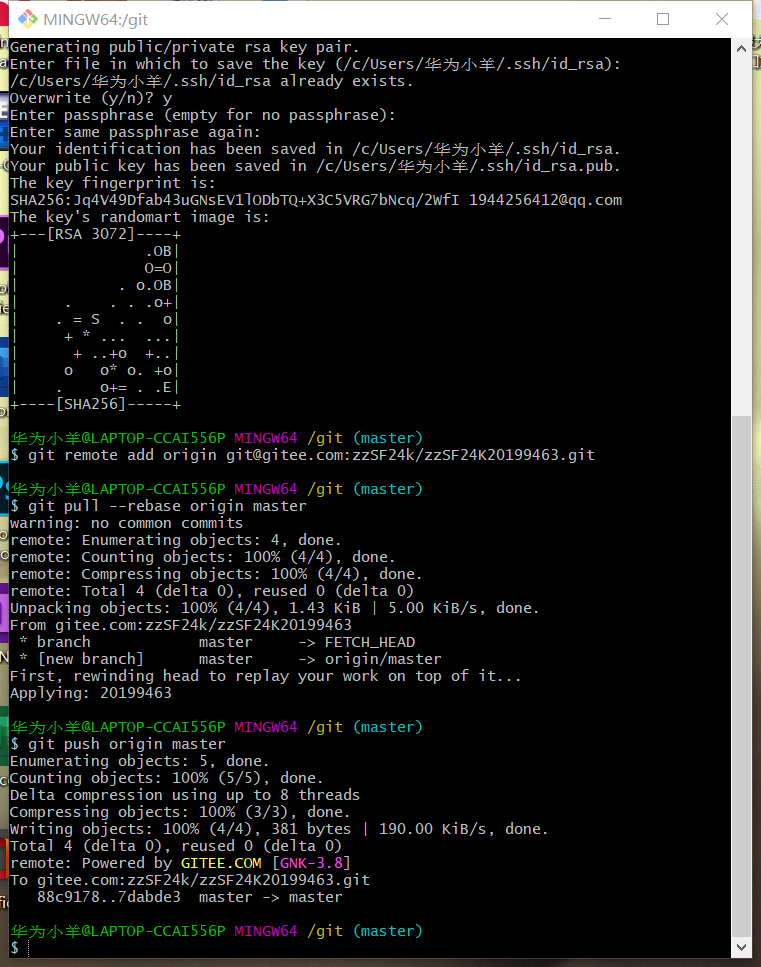
Task: Click the 'git remote add origin' command line
Action: tap(303, 455)
